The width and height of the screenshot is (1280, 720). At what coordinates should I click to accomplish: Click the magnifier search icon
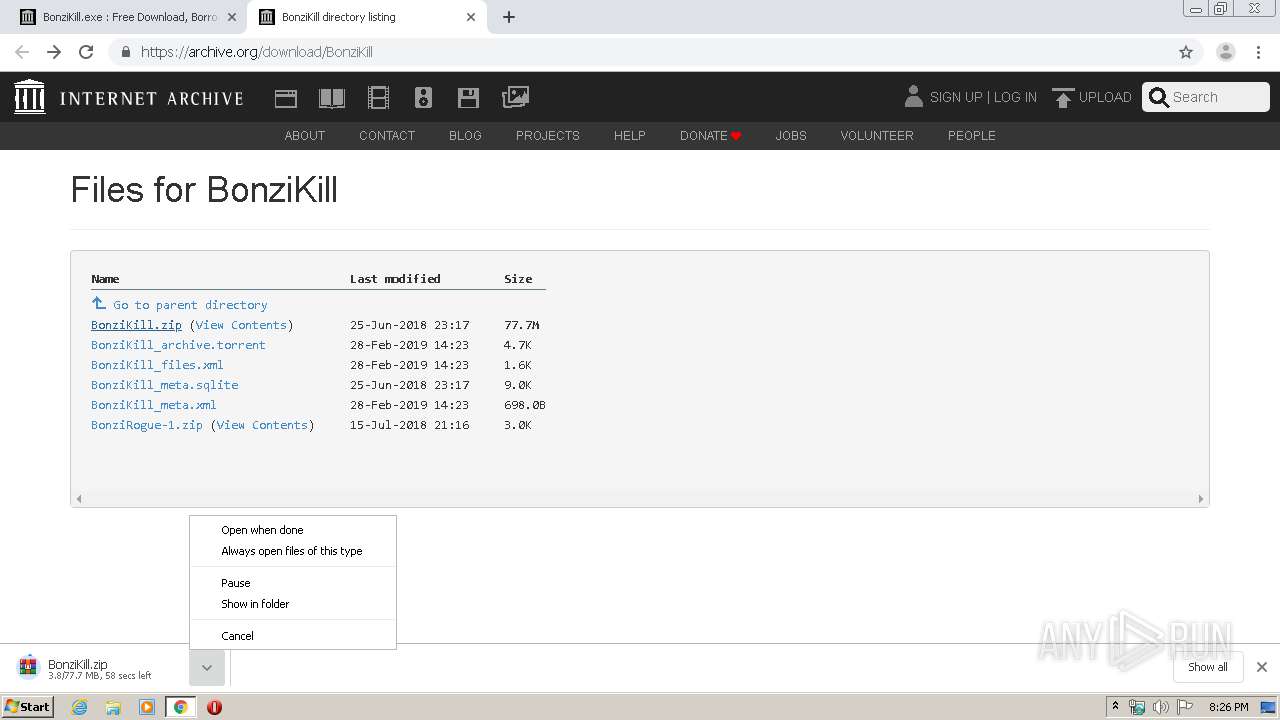(1159, 97)
